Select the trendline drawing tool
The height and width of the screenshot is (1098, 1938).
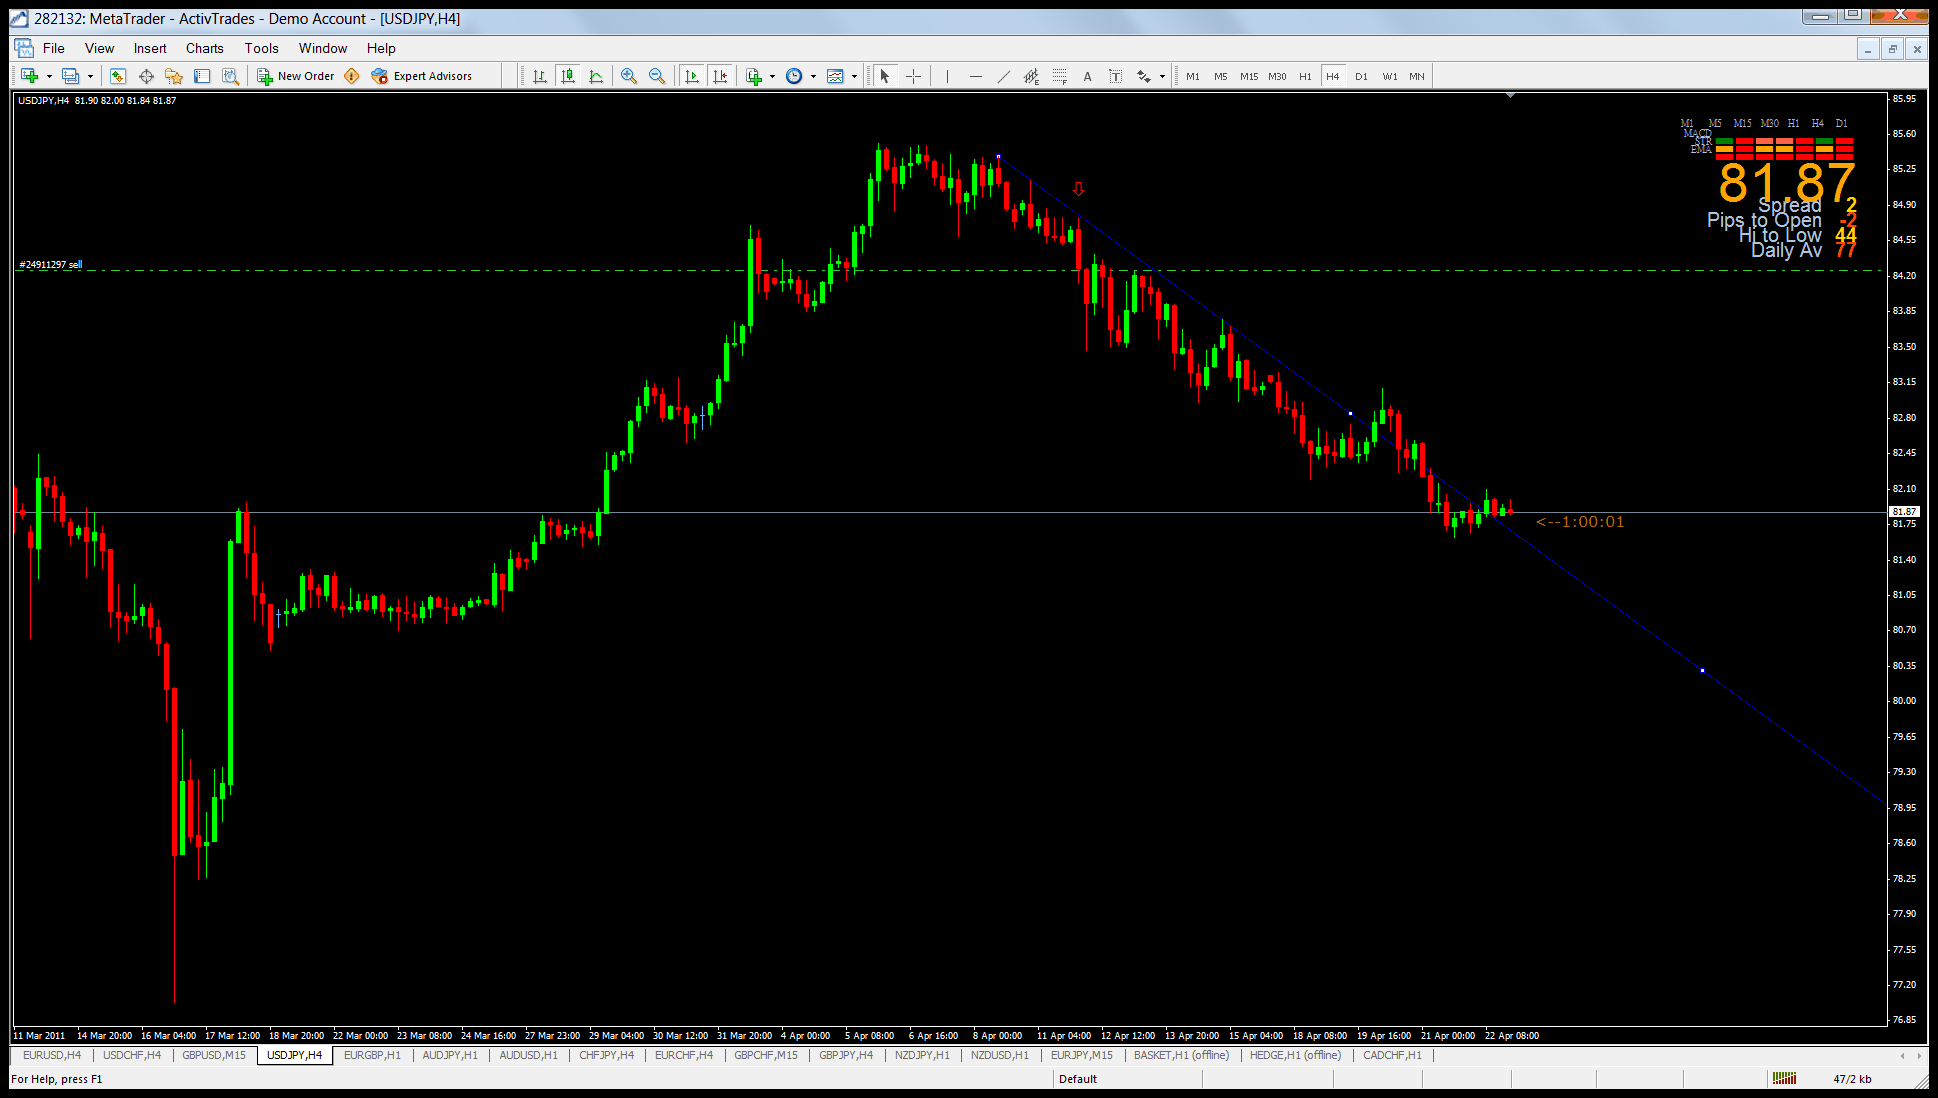pos(1003,76)
